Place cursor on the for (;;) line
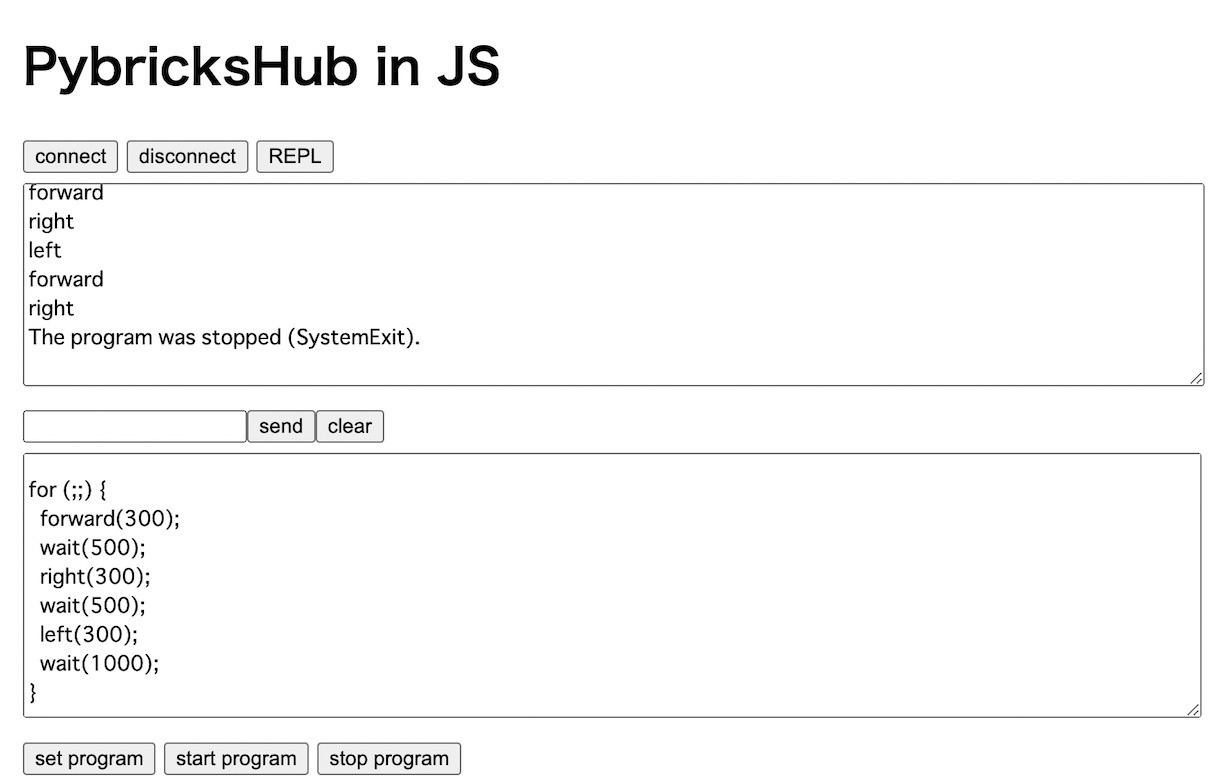Viewport: 1220px width, 782px height. tap(67, 490)
